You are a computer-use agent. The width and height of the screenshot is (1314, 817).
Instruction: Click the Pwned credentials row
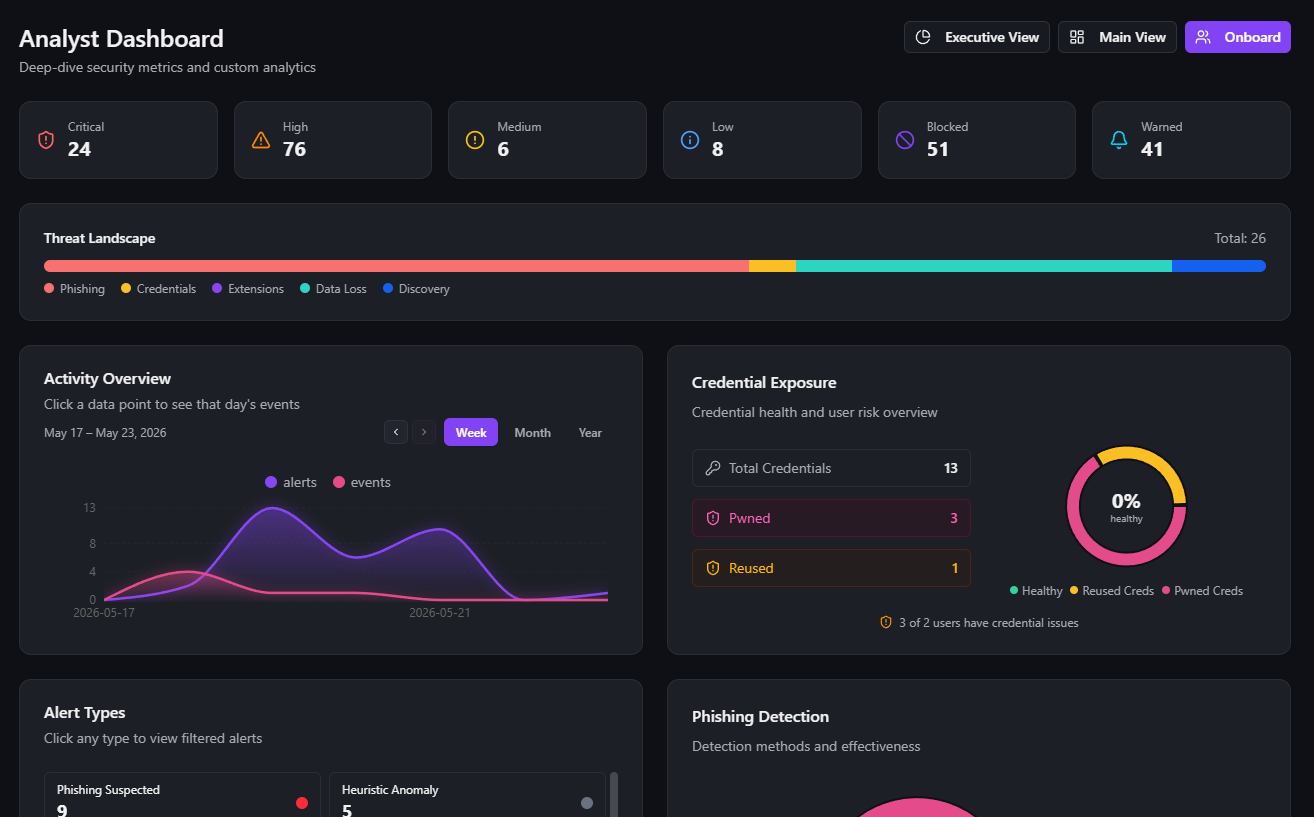(x=831, y=518)
